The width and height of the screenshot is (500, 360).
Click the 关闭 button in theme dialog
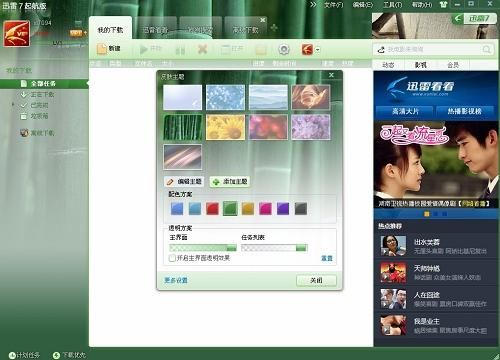[316, 280]
